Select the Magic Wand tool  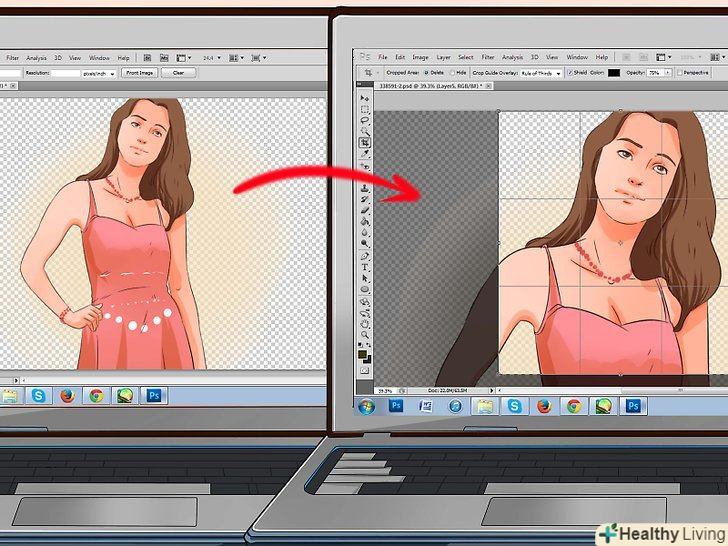coord(365,132)
